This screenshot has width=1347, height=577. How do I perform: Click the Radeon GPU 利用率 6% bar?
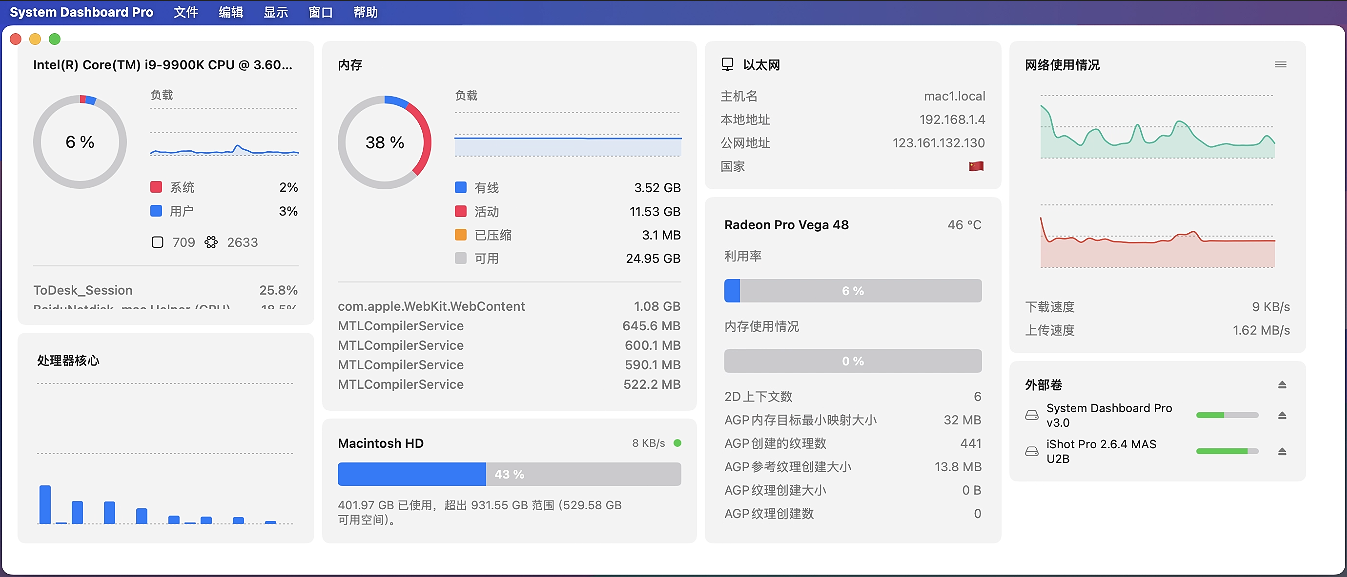(x=852, y=291)
